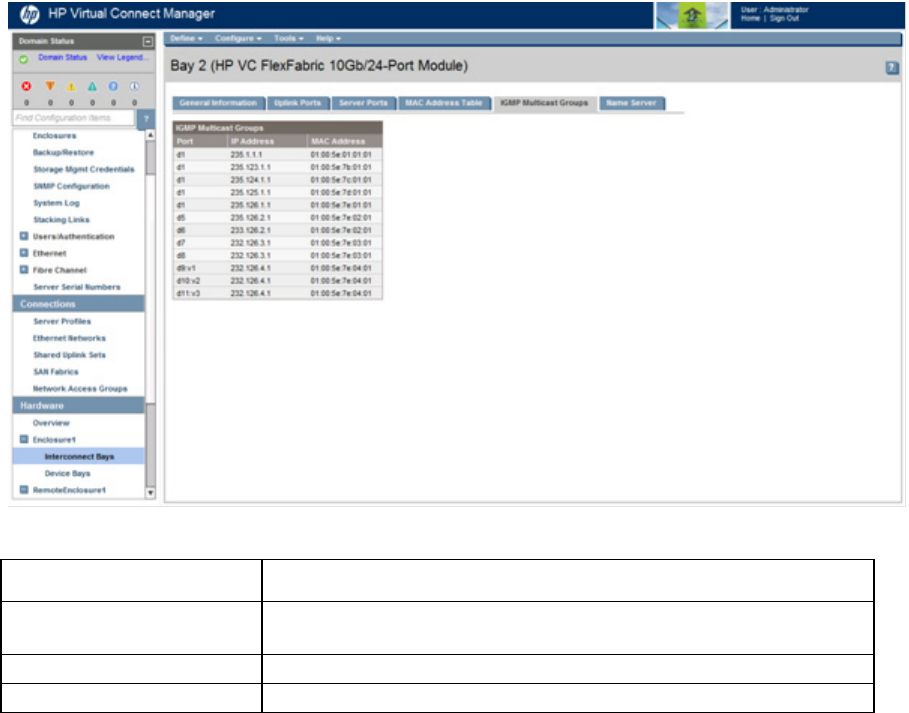
Task: Open Network Access Groups item
Action: 80,388
